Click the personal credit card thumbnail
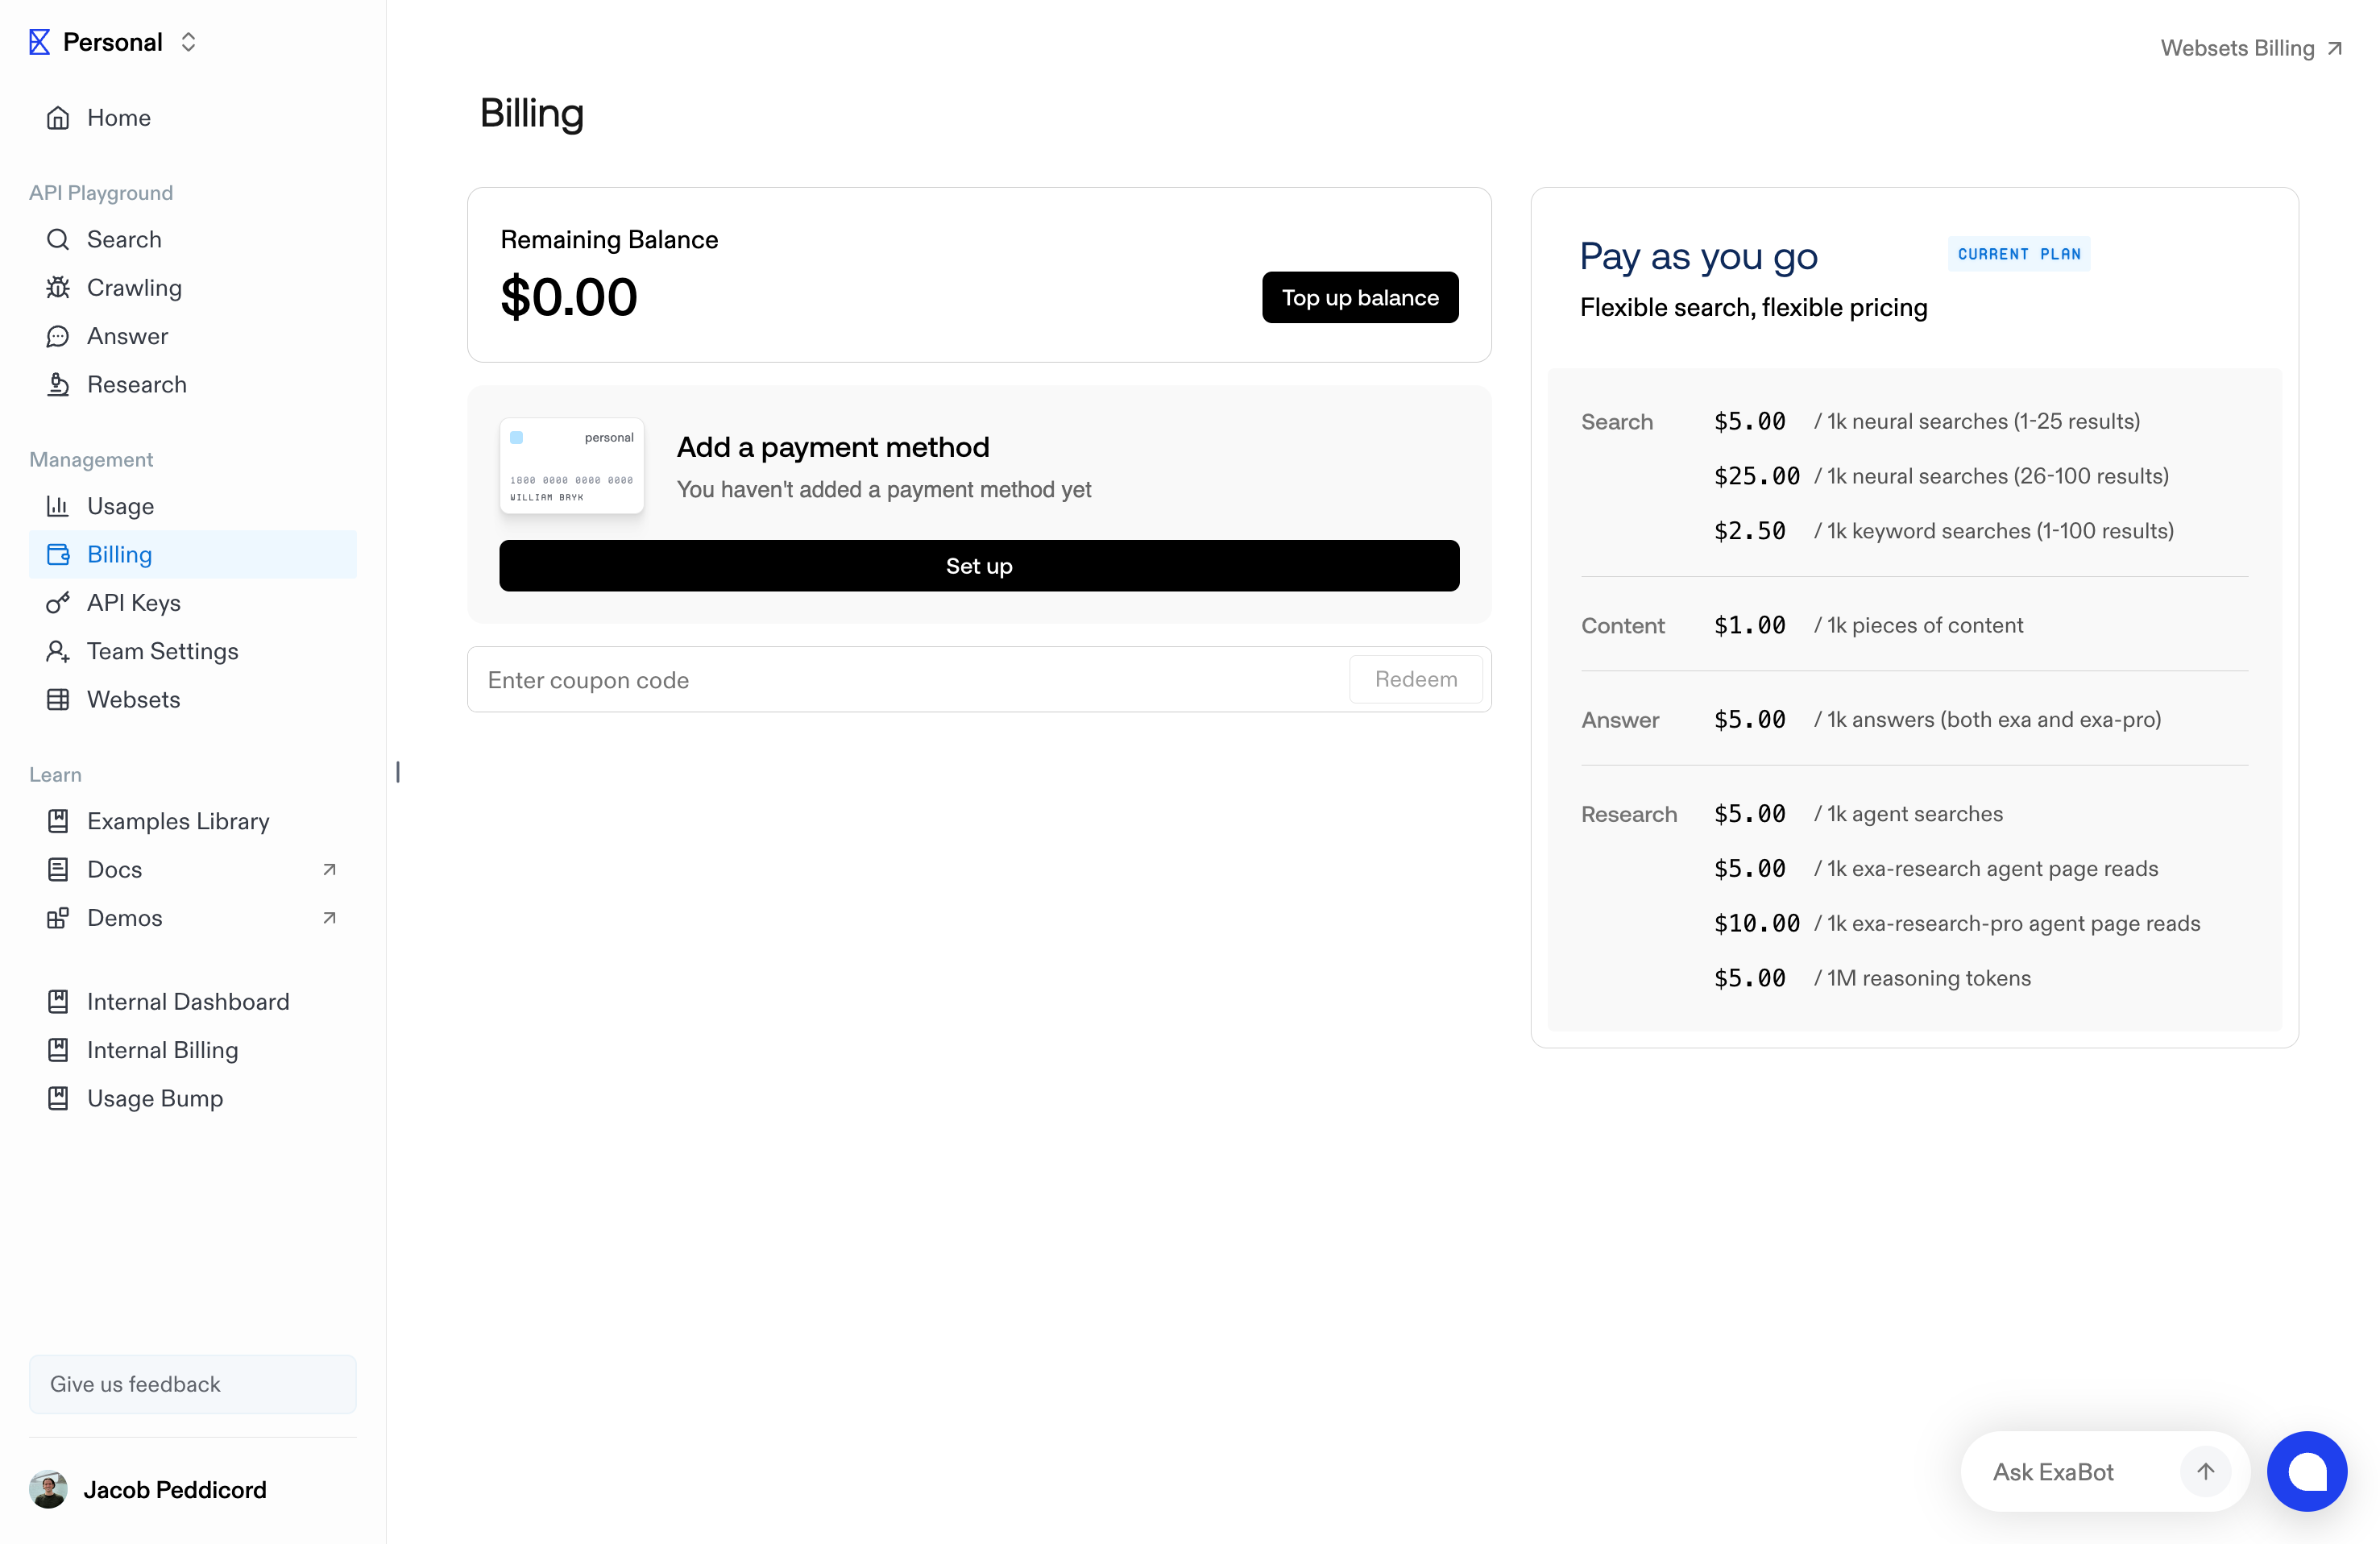Image resolution: width=2380 pixels, height=1544 pixels. (571, 466)
